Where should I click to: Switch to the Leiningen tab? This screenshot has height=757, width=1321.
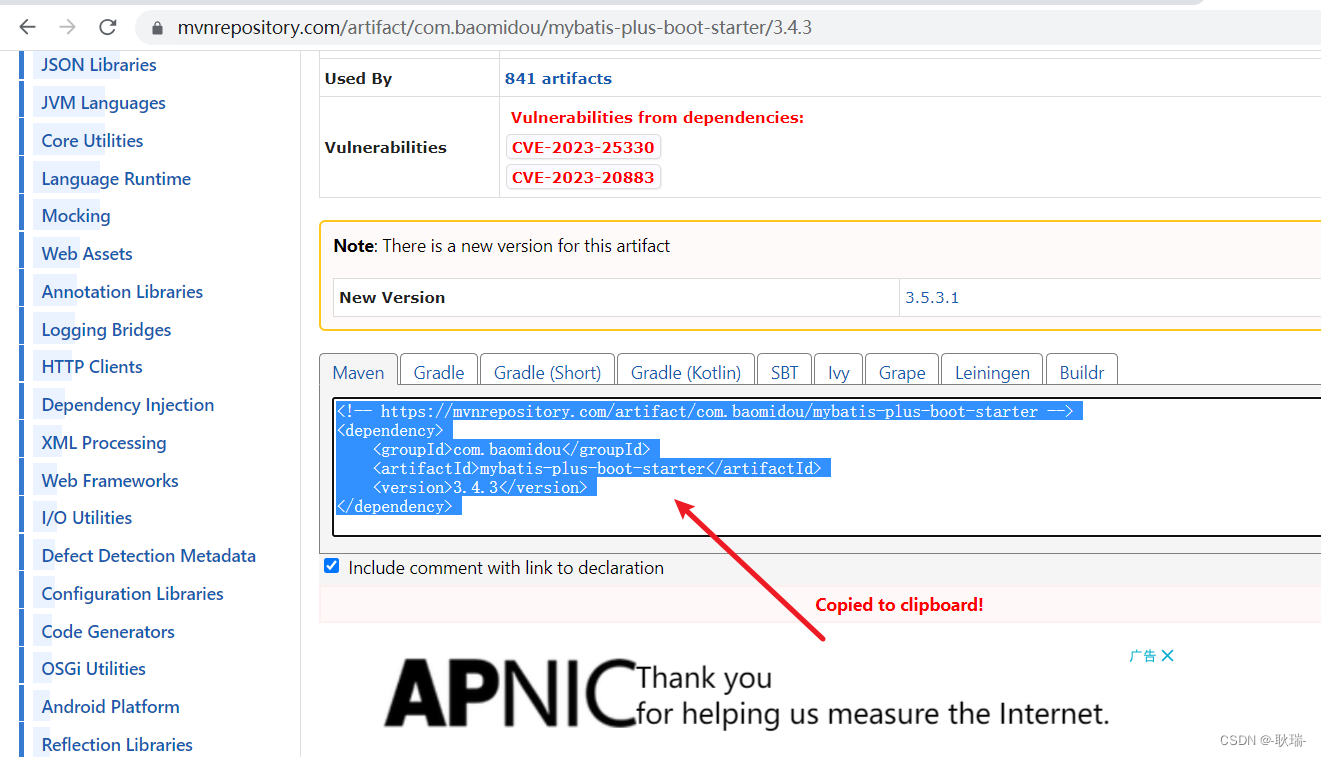tap(992, 372)
